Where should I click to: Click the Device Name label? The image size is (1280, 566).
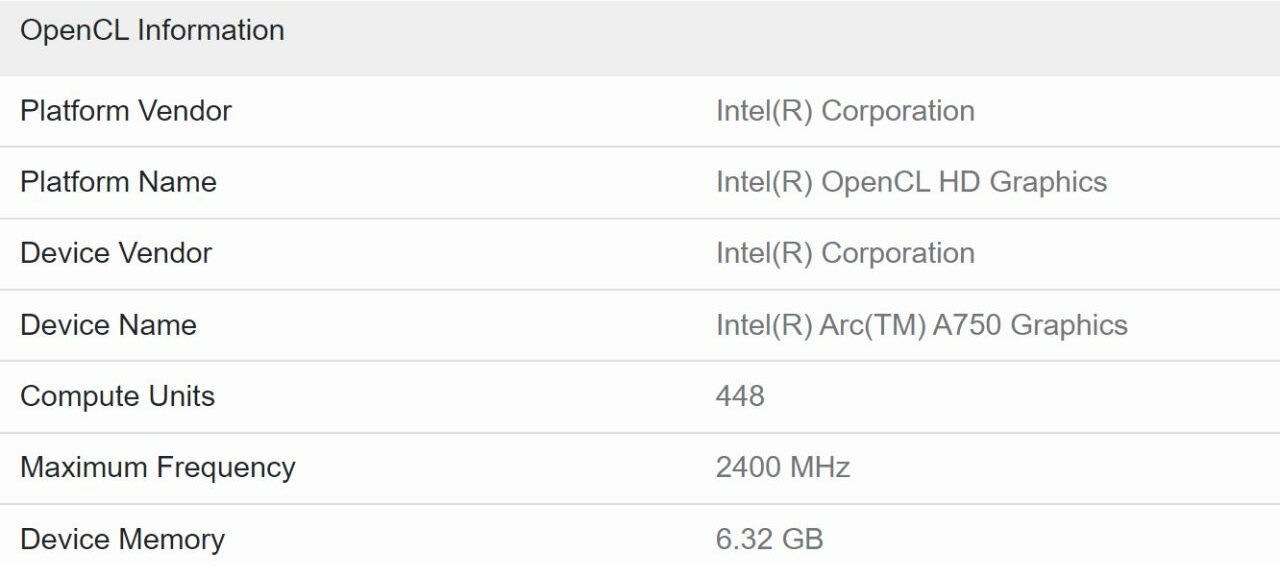108,325
